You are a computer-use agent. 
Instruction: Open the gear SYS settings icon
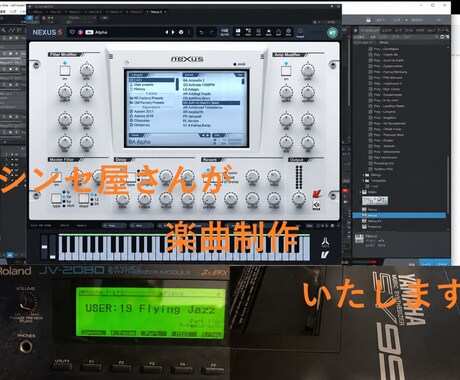tap(288, 32)
